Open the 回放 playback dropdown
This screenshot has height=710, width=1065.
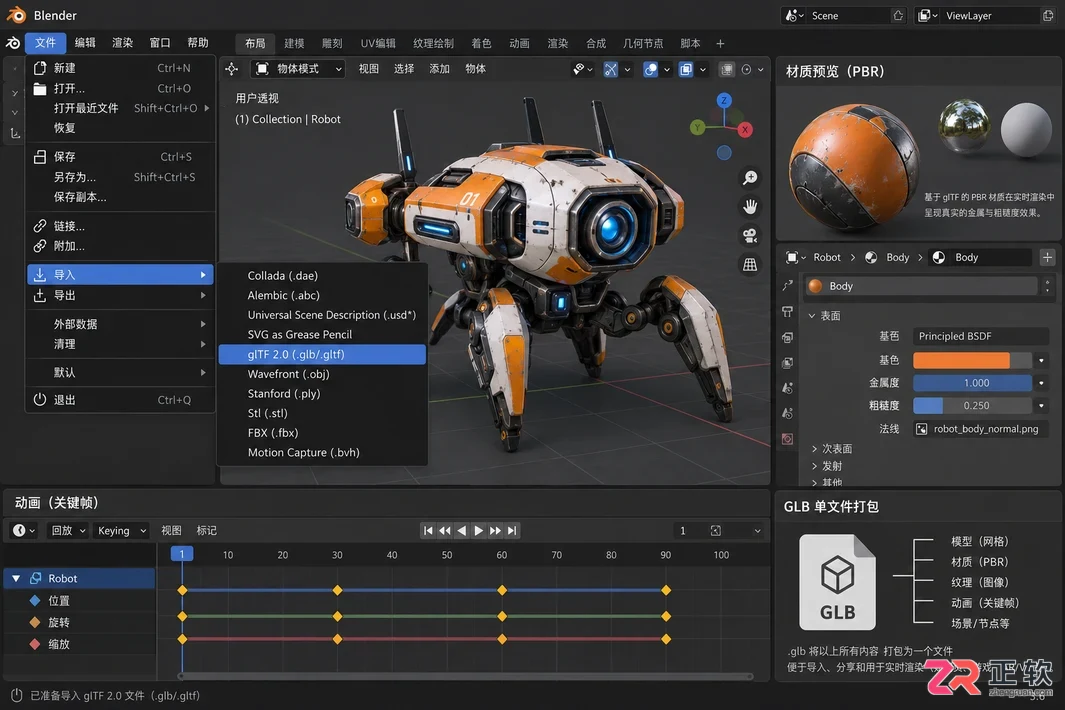[68, 531]
